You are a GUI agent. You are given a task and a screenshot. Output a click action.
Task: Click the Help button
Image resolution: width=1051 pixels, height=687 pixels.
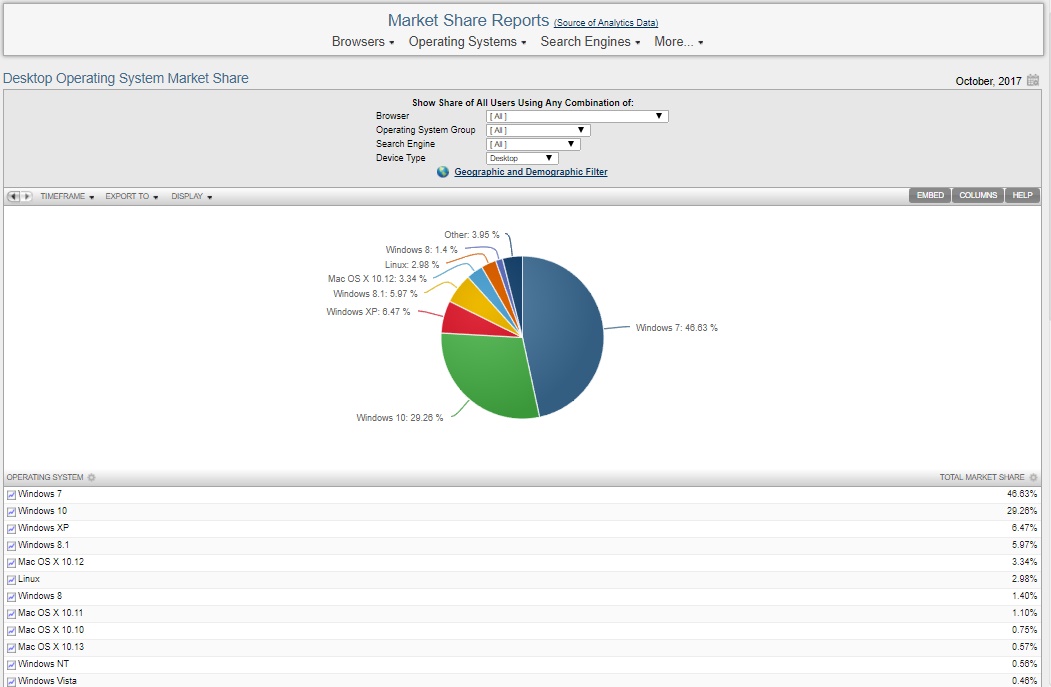coord(1022,195)
